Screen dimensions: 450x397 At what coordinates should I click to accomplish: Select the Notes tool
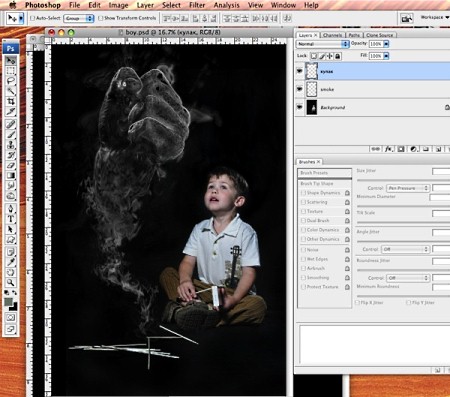tap(11, 252)
